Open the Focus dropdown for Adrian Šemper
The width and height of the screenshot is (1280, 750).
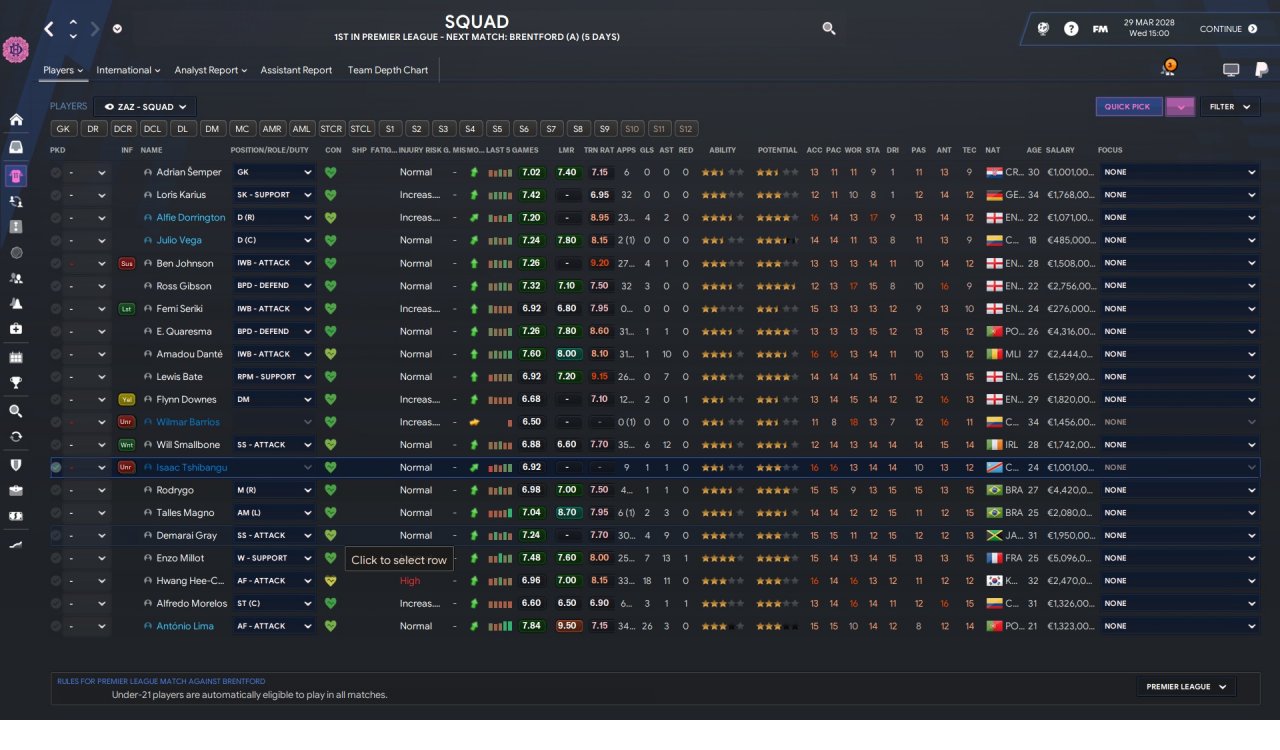coord(1179,172)
